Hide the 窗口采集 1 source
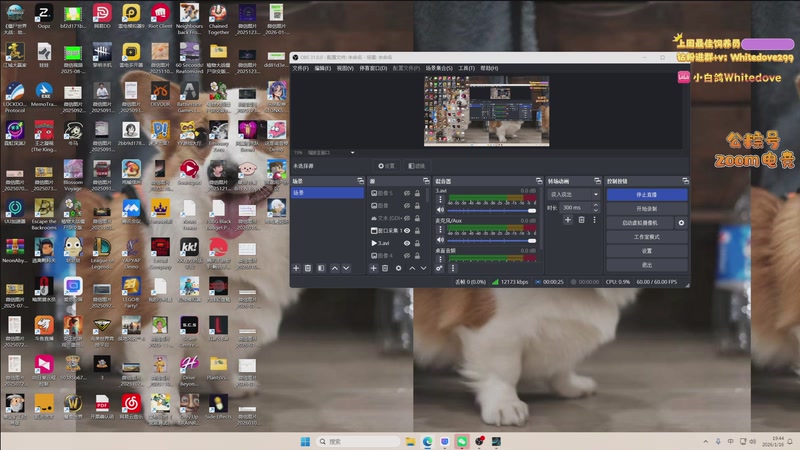Screen dimensions: 800x450 pos(407,231)
